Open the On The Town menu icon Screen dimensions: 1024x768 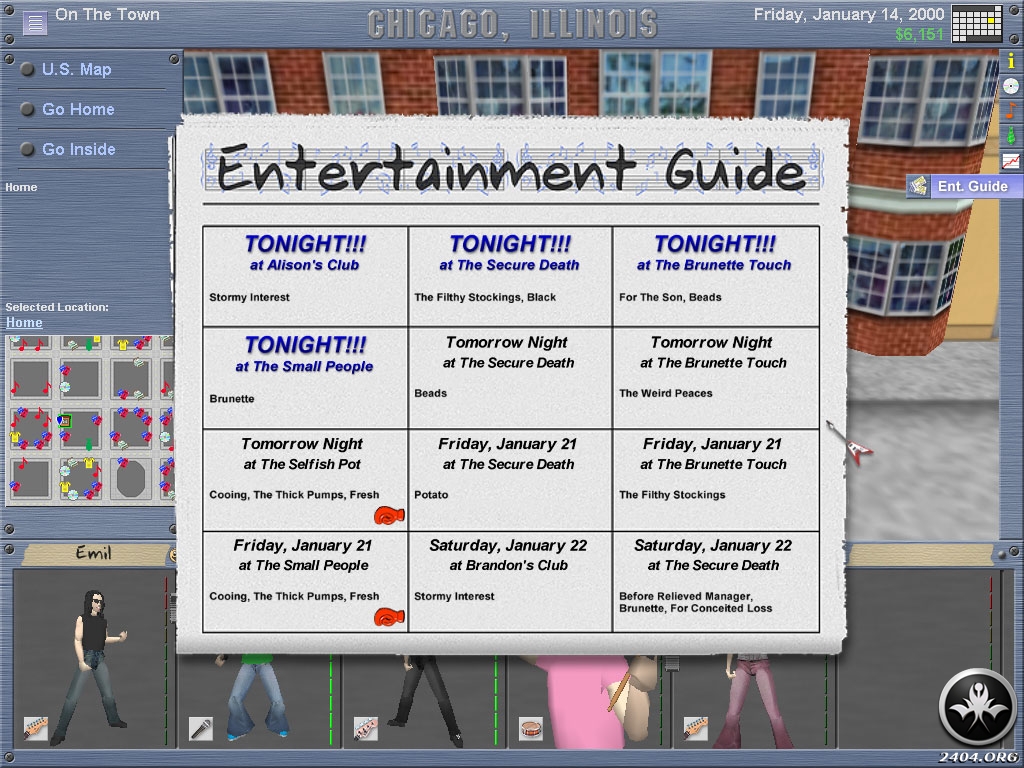[35, 23]
